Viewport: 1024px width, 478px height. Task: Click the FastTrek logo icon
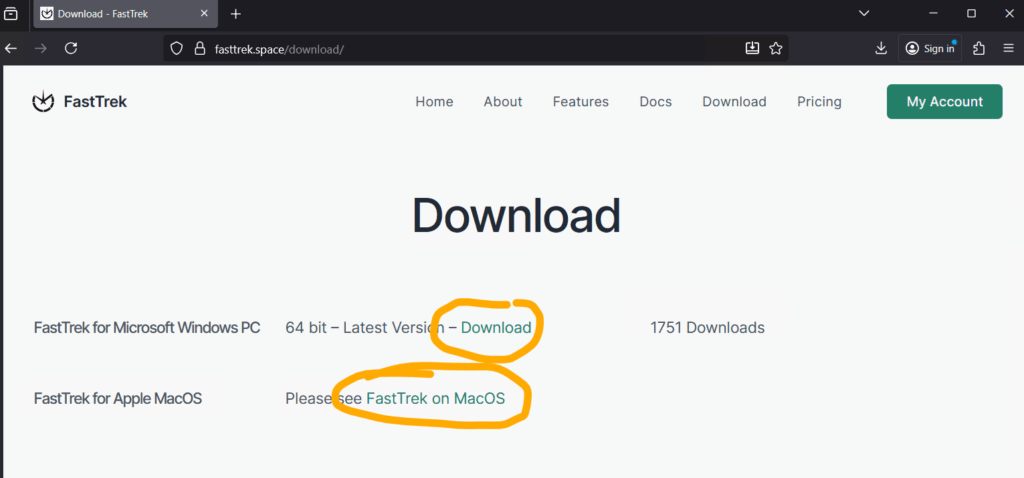tap(43, 101)
